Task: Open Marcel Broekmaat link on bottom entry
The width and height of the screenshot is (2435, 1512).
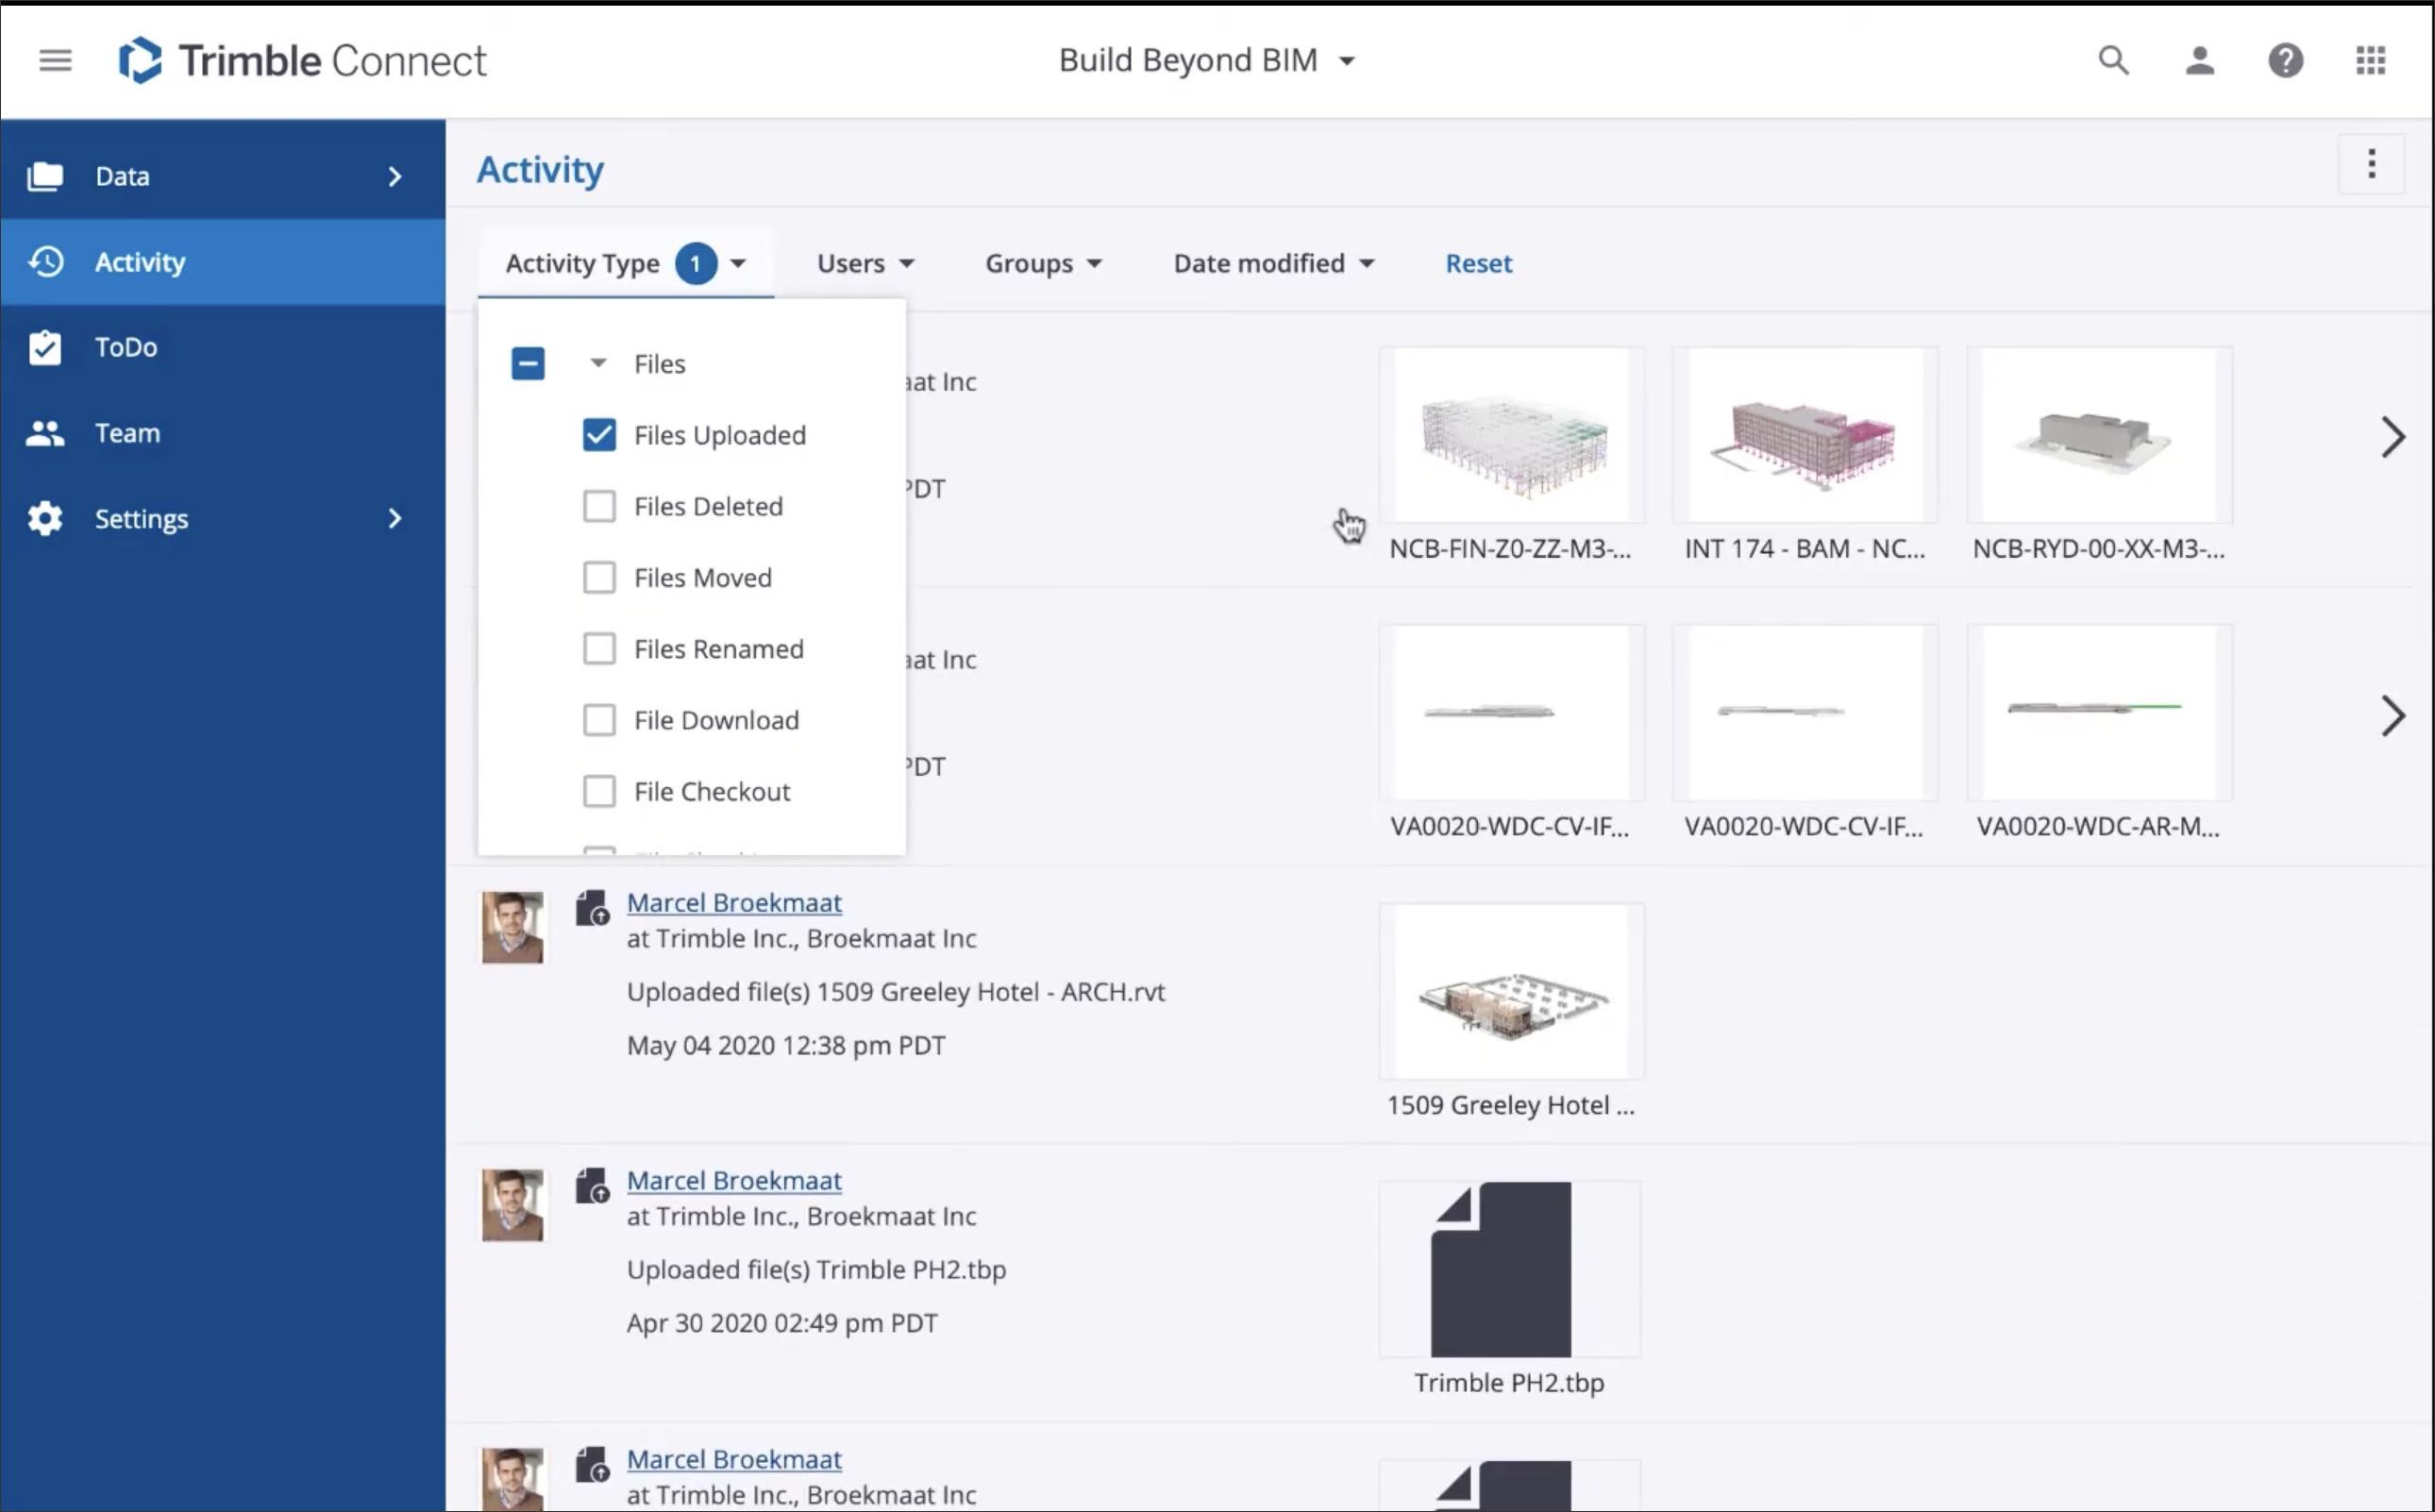Action: (734, 1460)
